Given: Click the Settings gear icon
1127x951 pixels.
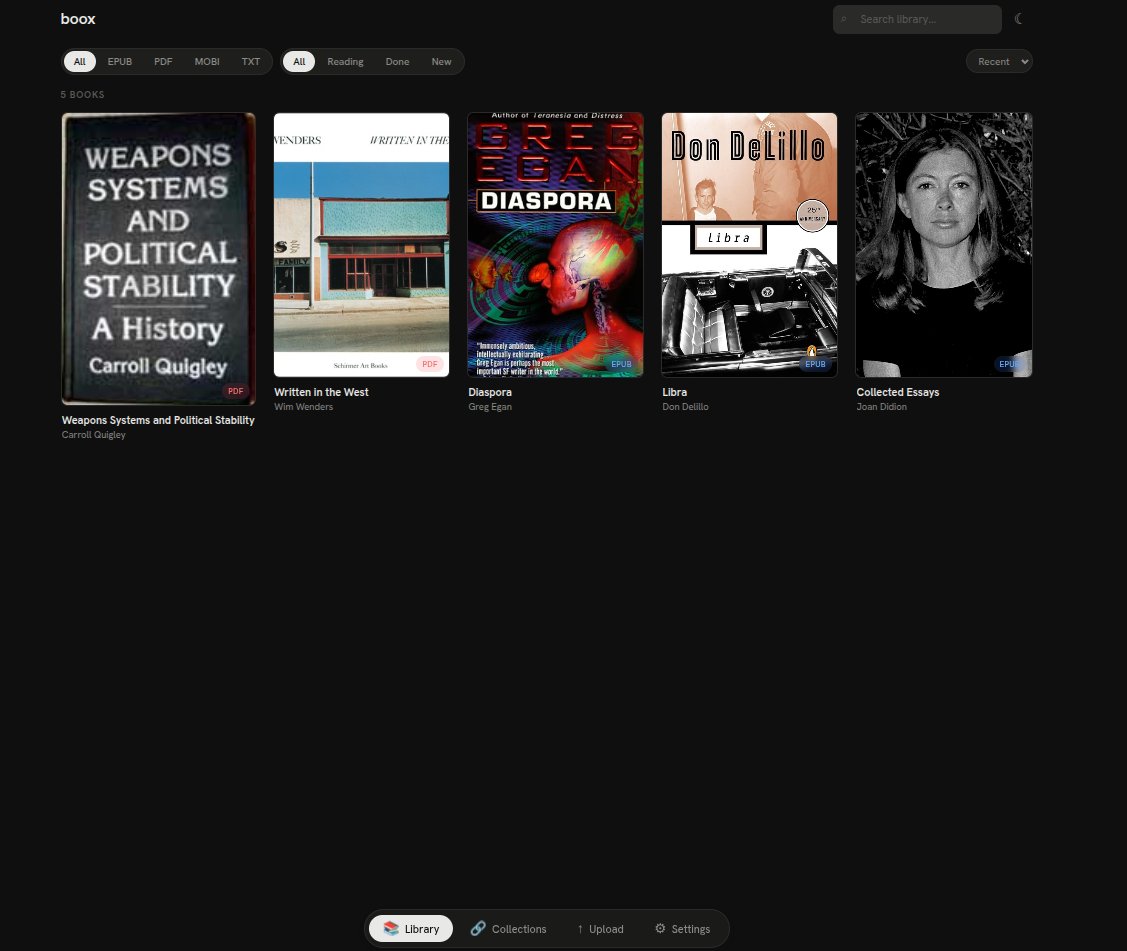Looking at the screenshot, I should (x=660, y=929).
